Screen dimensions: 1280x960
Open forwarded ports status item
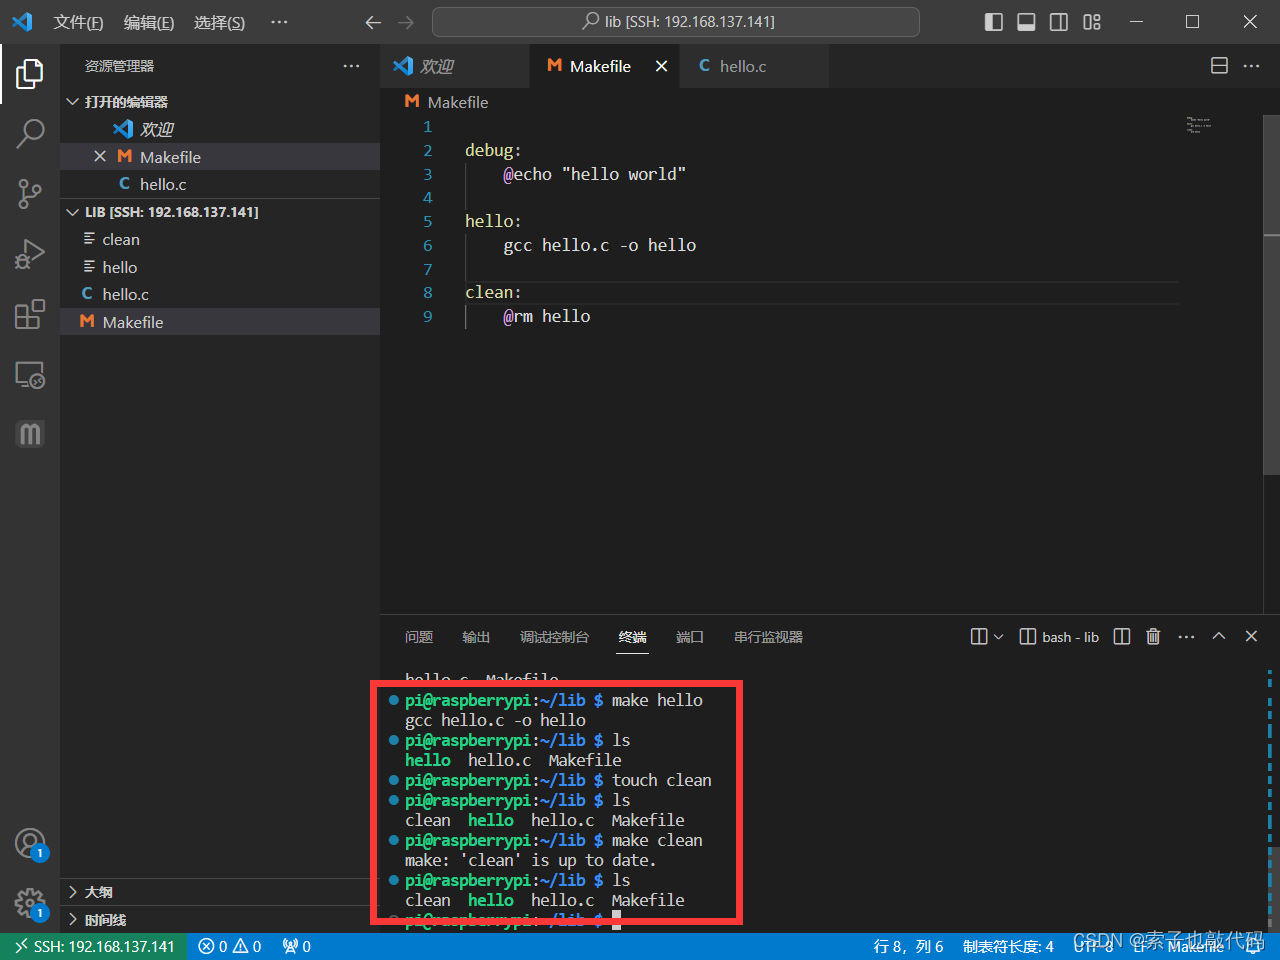297,946
